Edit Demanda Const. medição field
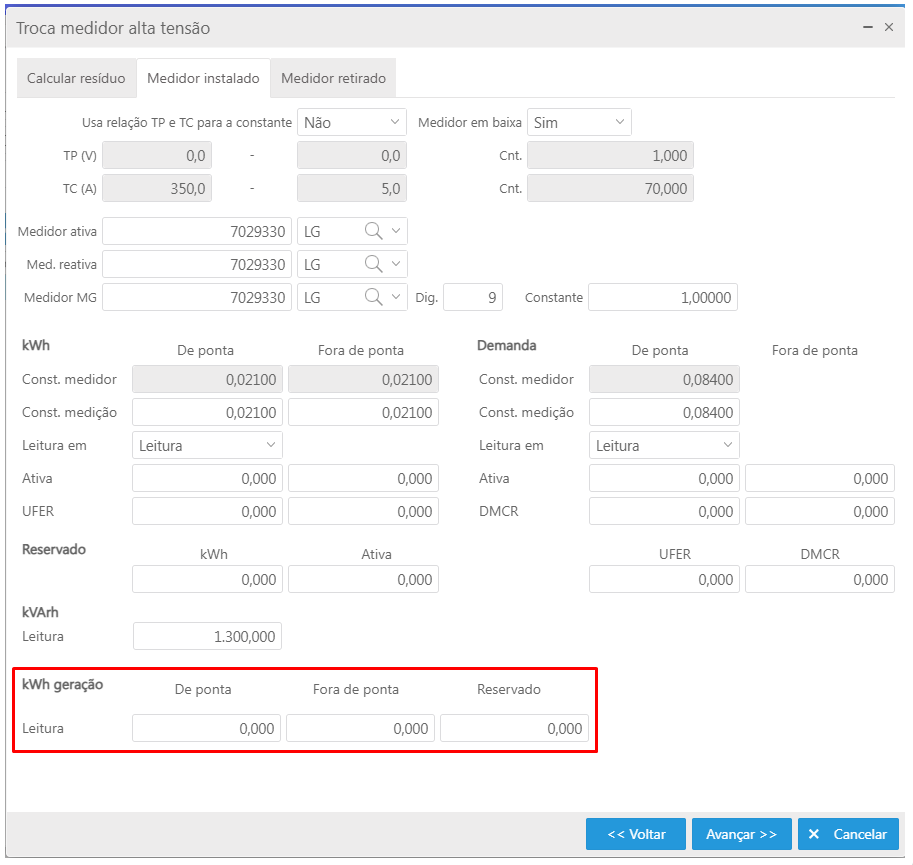The width and height of the screenshot is (913, 865). 664,413
